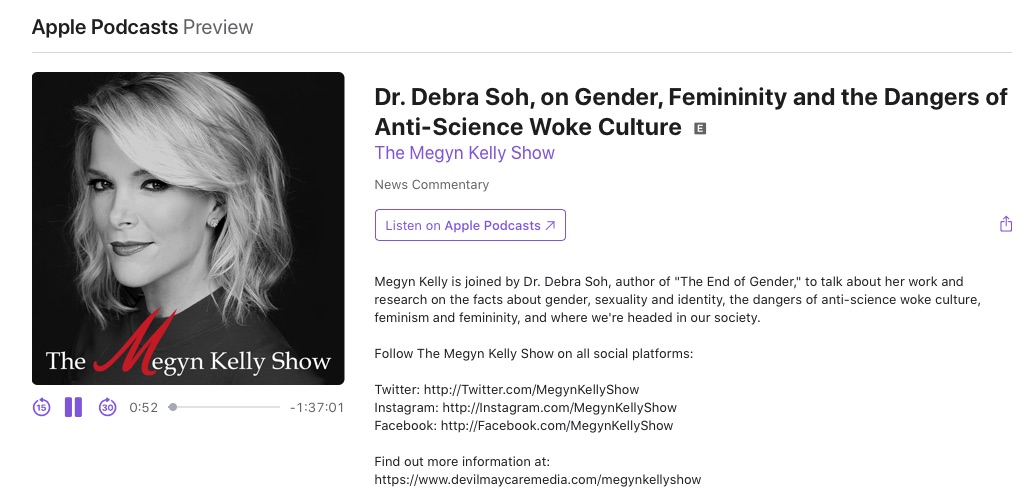1022x502 pixels.
Task: Seek using the episode progress bar
Action: point(226,407)
